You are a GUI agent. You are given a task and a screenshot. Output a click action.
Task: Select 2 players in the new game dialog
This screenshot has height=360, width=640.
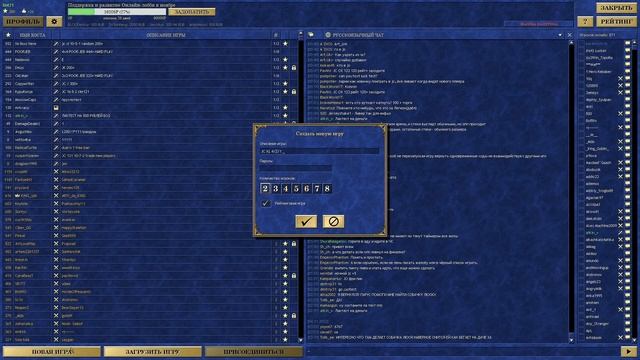[265, 188]
